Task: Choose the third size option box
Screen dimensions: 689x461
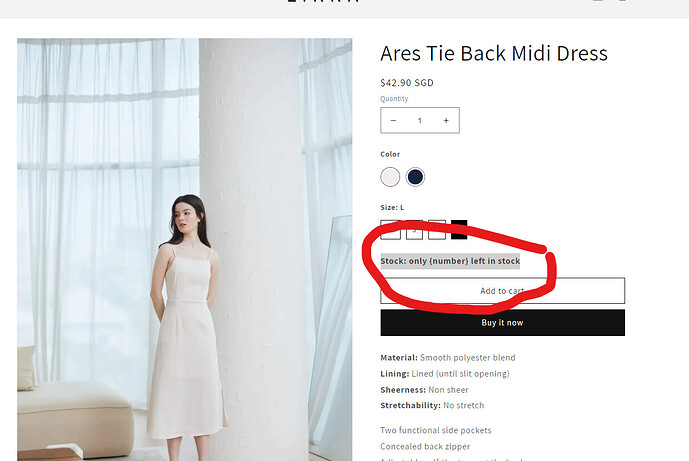Action: pyautogui.click(x=437, y=230)
